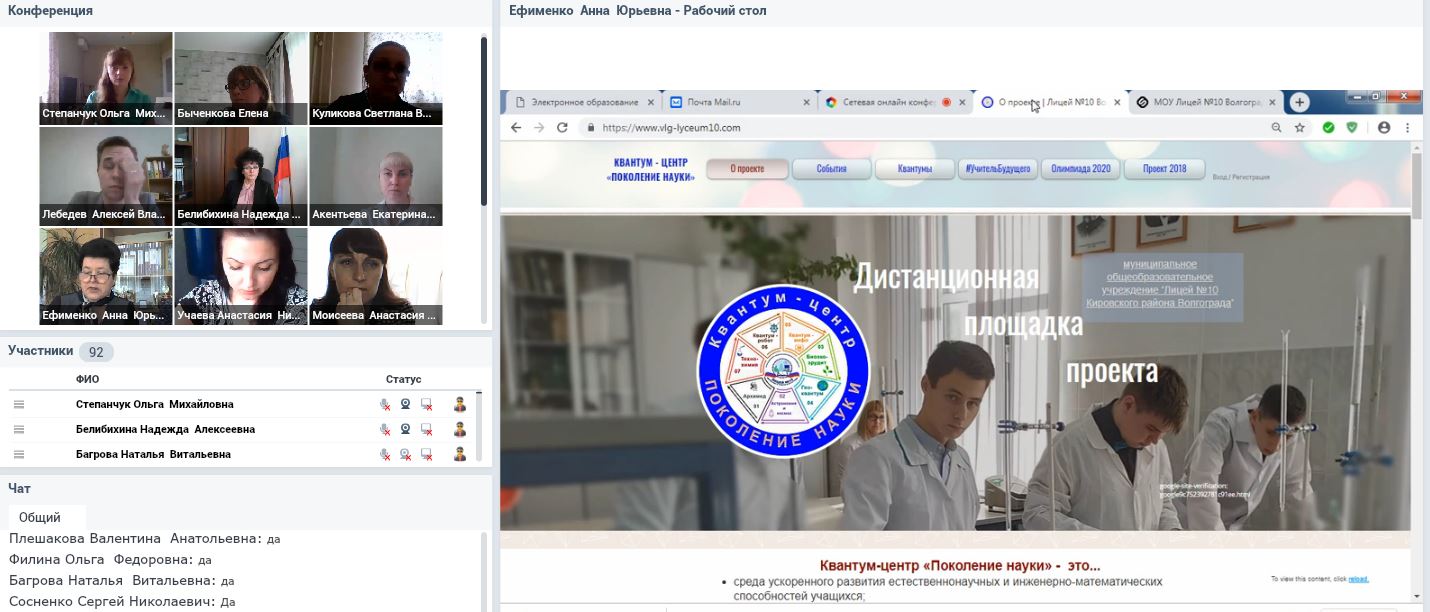Viewport: 1430px width, 612px height.
Task: Click the page vertical scrollbar thumb
Action: point(1416,185)
